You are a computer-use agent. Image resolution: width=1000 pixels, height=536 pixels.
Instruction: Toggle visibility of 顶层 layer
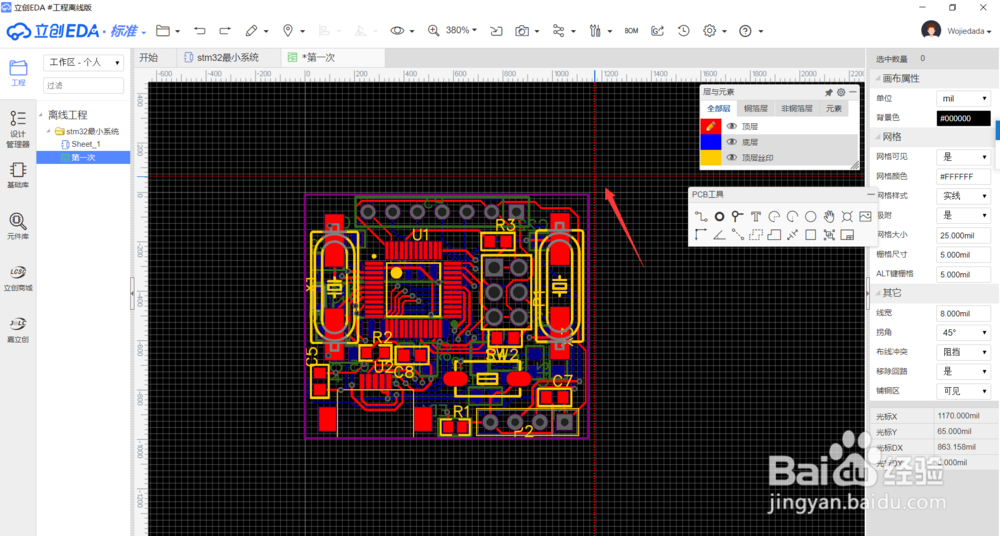click(732, 126)
